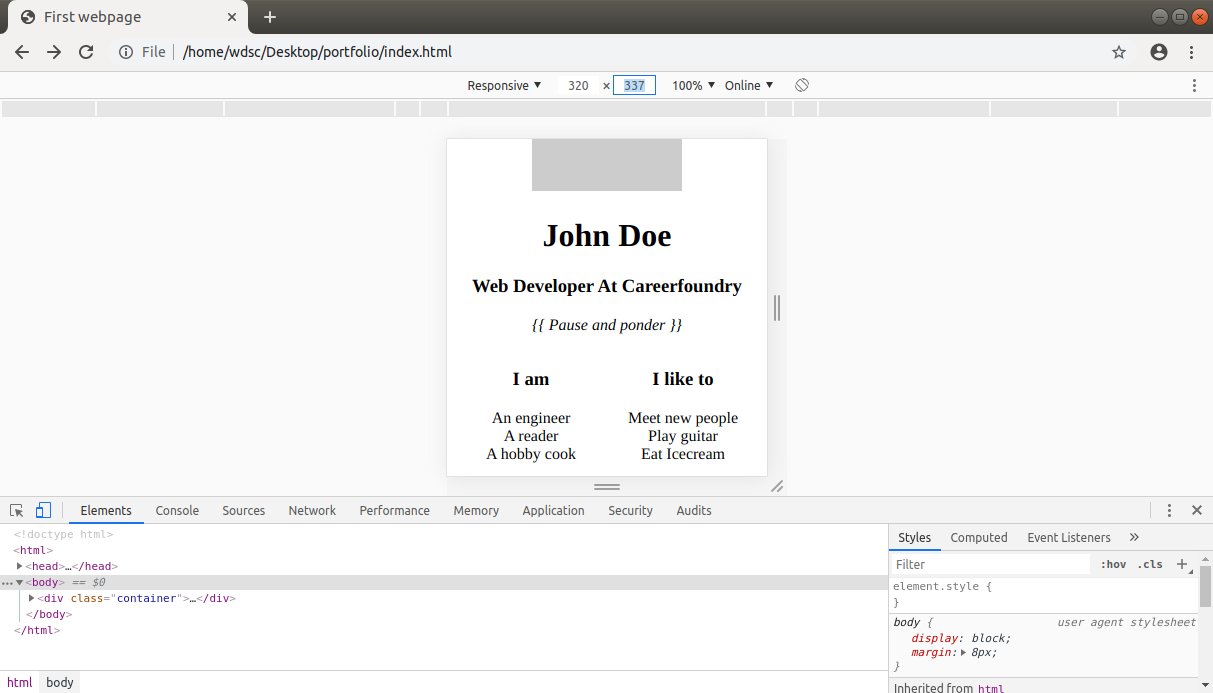The image size is (1213, 693).
Task: Click the styles Filter input
Action: click(990, 564)
